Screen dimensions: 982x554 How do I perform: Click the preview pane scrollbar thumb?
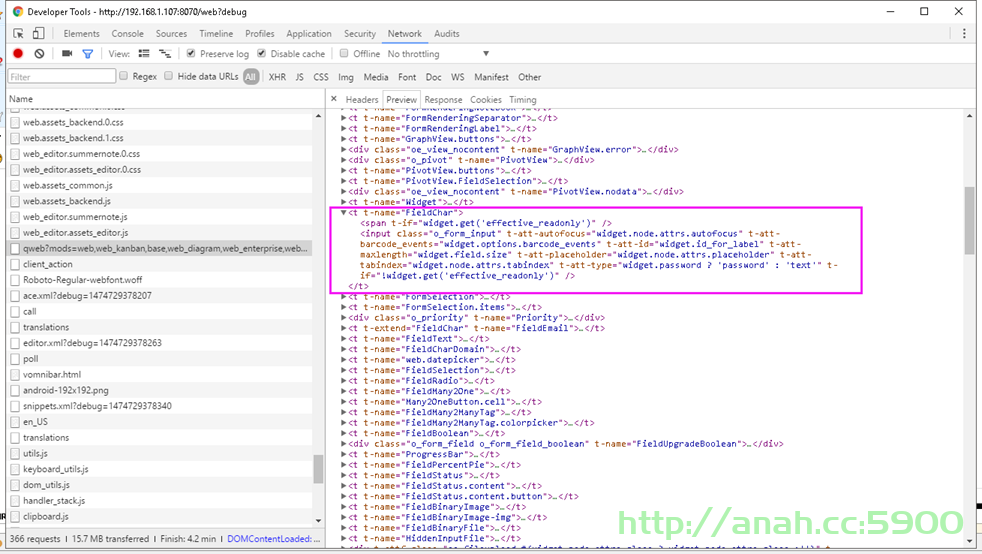pyautogui.click(x=969, y=220)
